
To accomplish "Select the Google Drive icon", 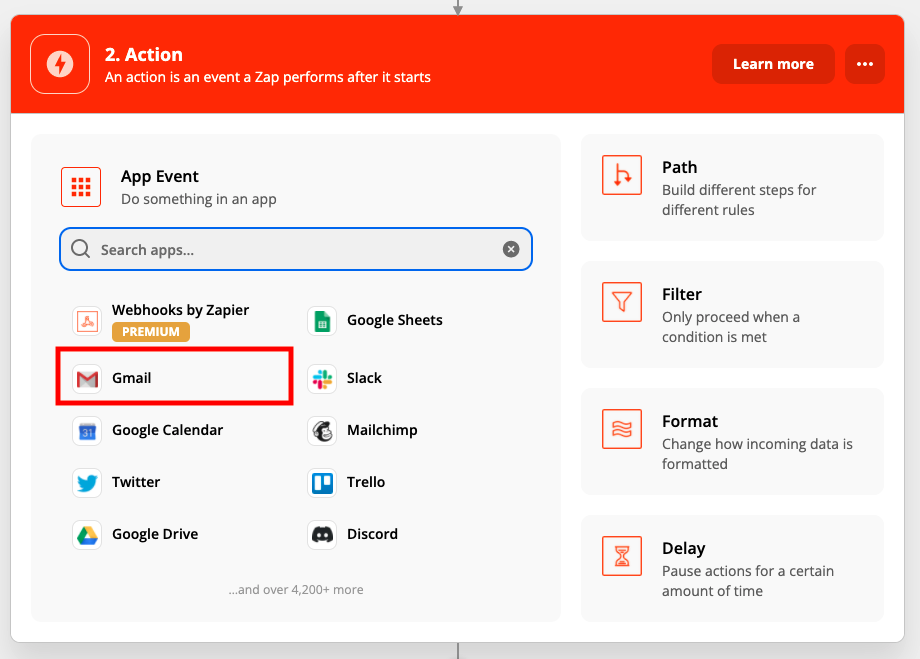I will click(88, 535).
